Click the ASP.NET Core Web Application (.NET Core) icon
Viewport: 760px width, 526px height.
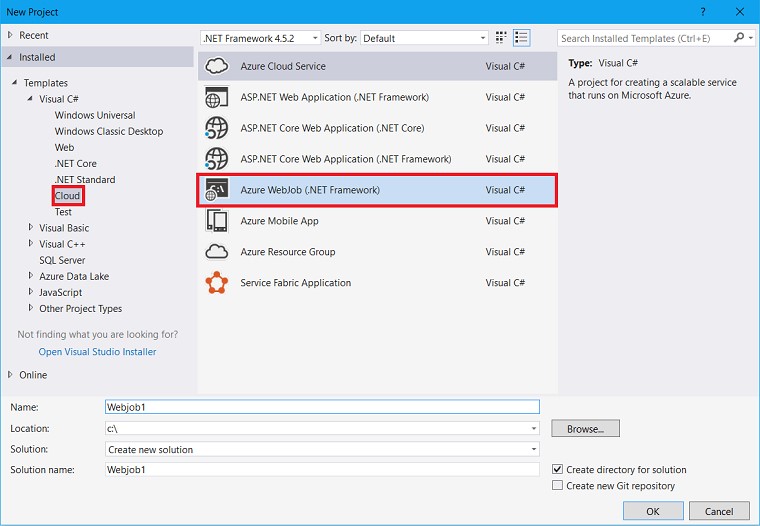coord(216,128)
